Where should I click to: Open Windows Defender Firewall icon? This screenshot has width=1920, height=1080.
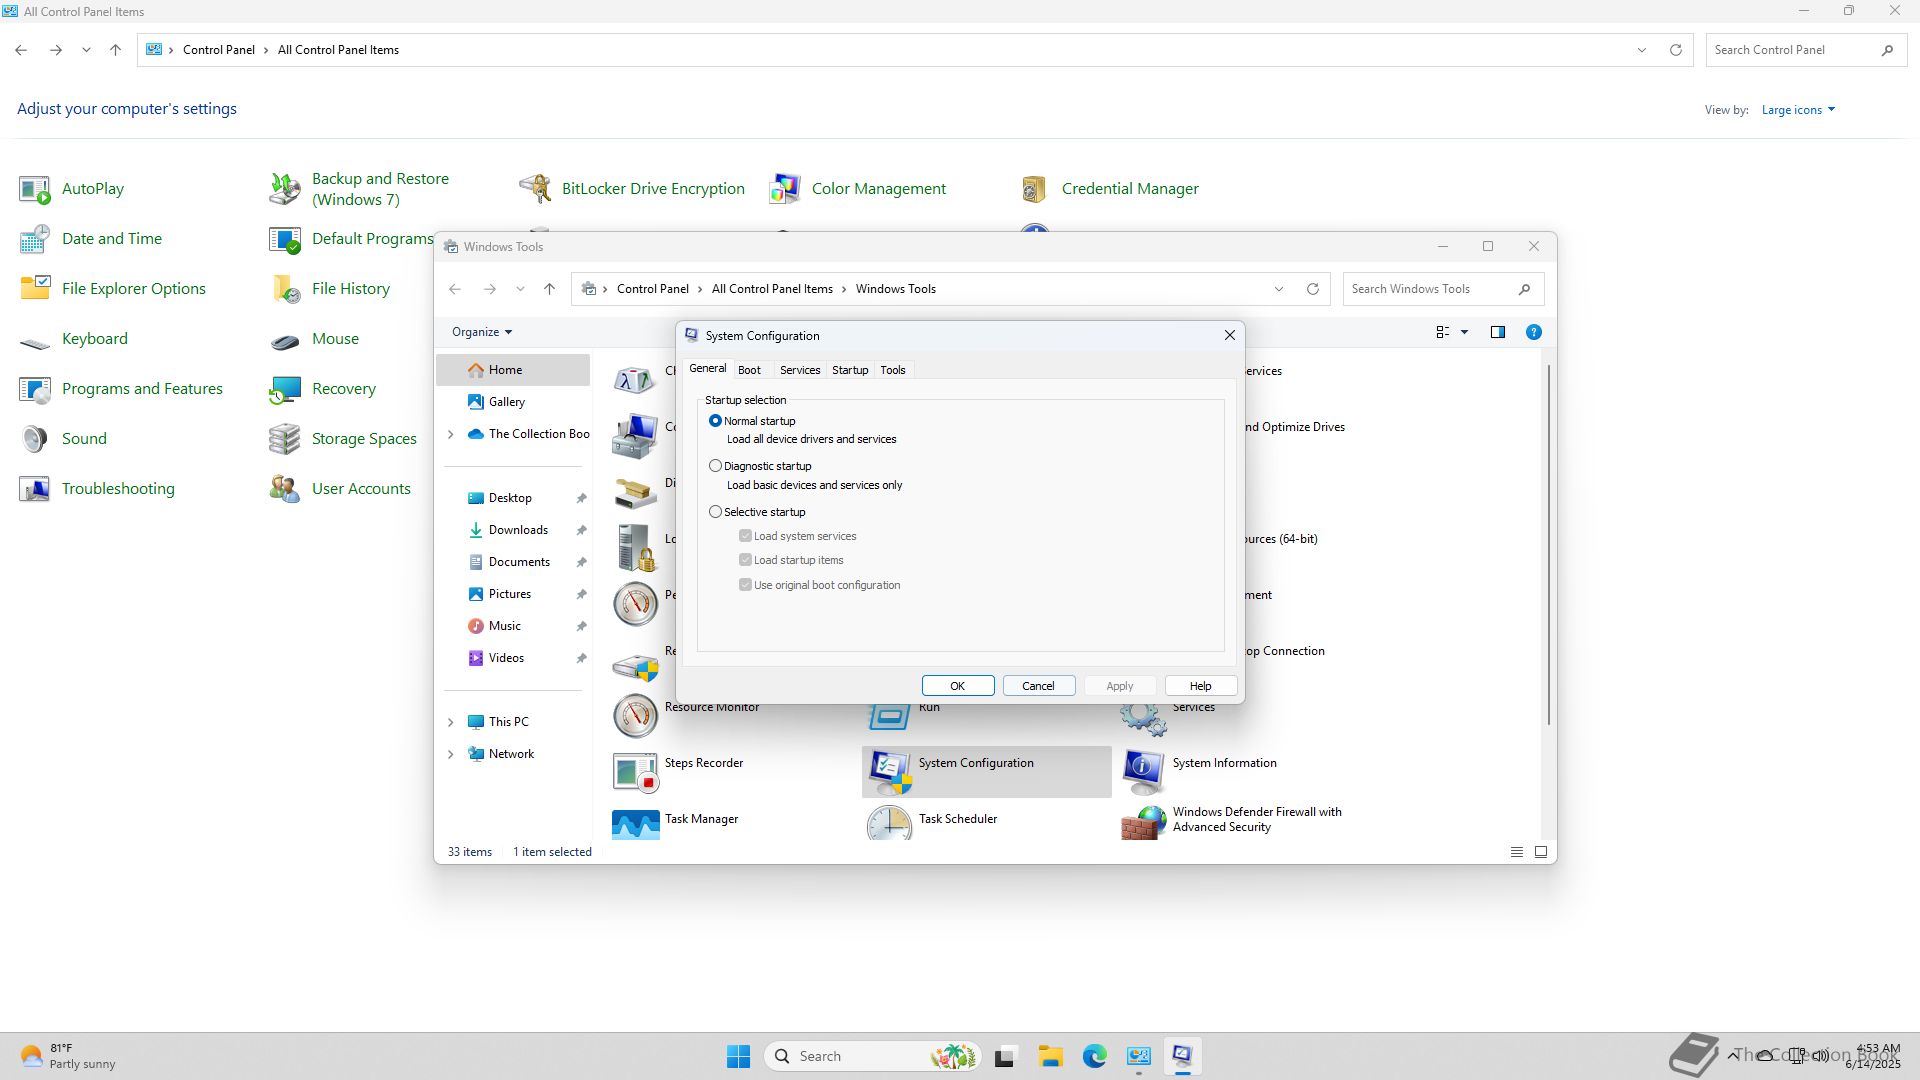click(x=1143, y=823)
